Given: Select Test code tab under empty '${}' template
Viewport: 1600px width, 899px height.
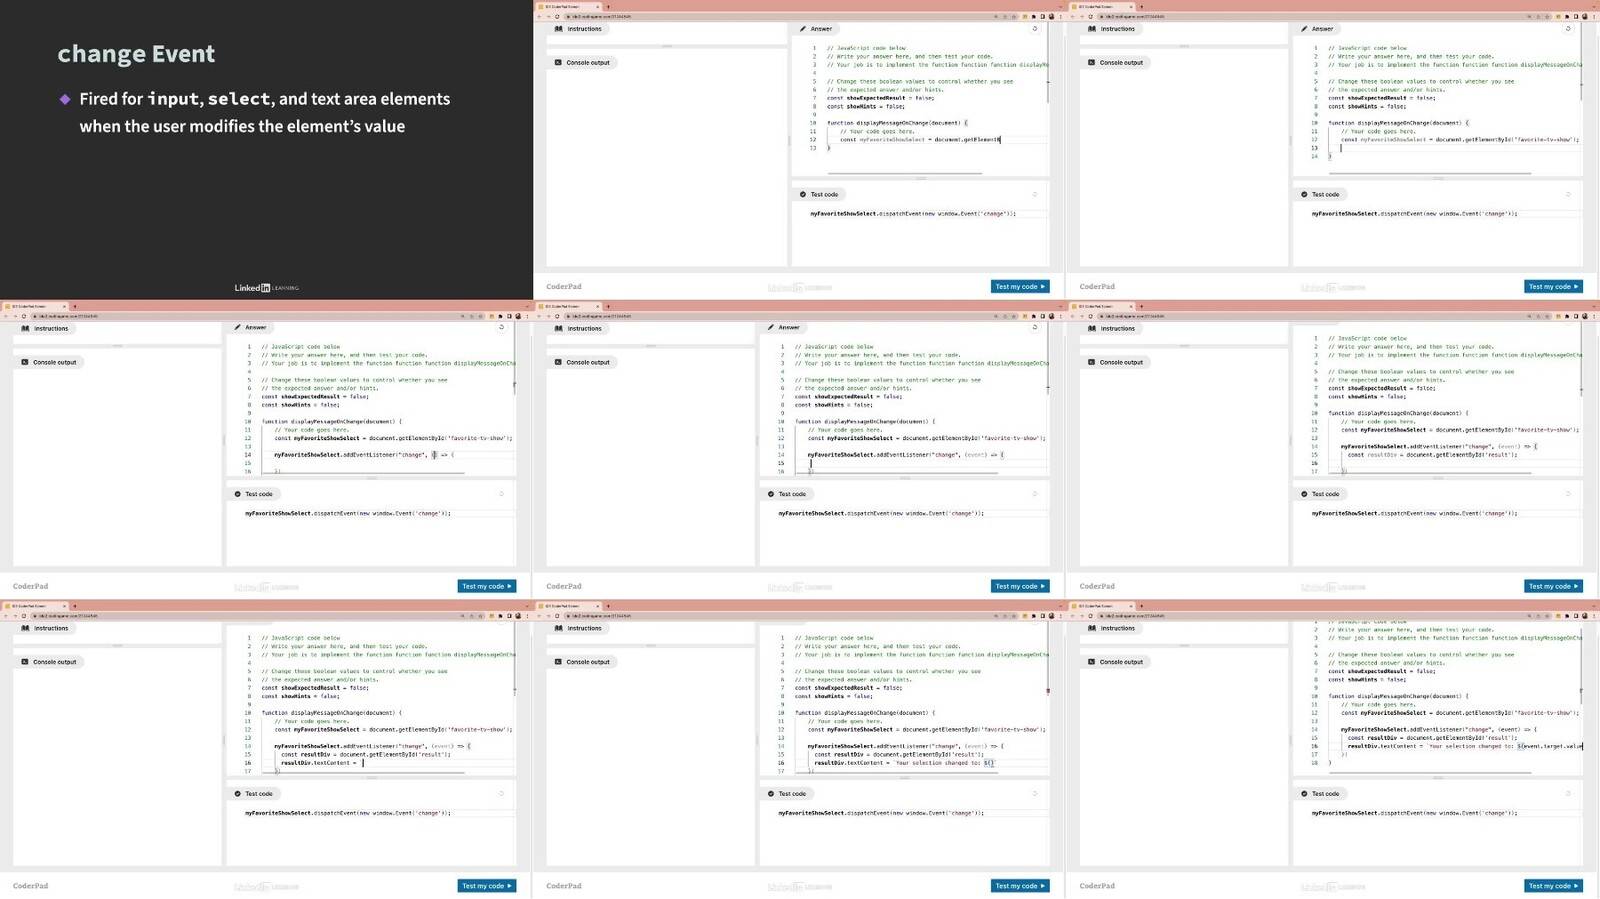Looking at the screenshot, I should pyautogui.click(x=787, y=794).
